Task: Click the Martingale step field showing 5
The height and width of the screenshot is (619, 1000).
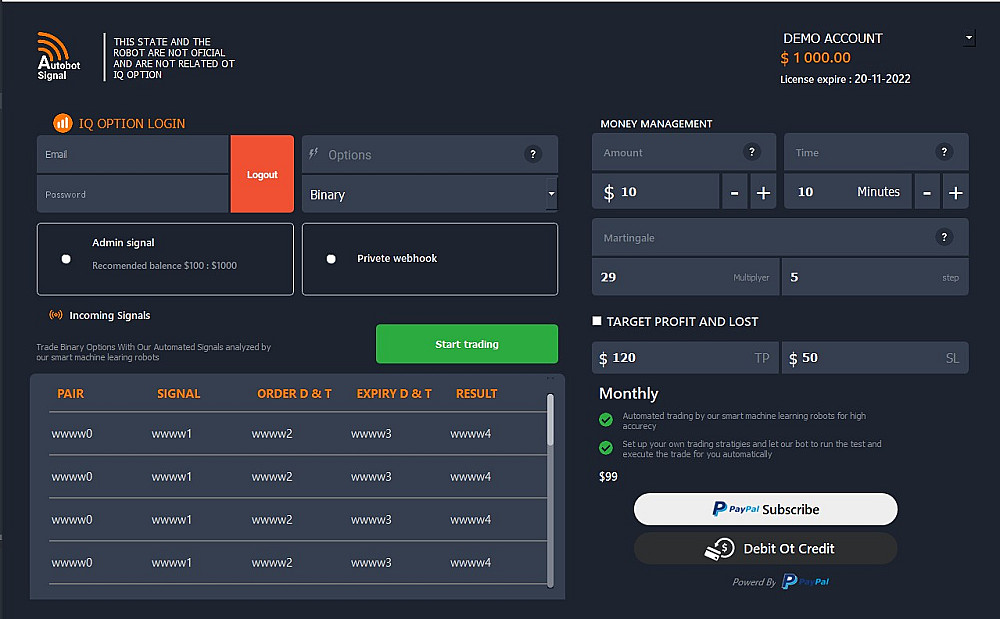Action: pos(875,277)
